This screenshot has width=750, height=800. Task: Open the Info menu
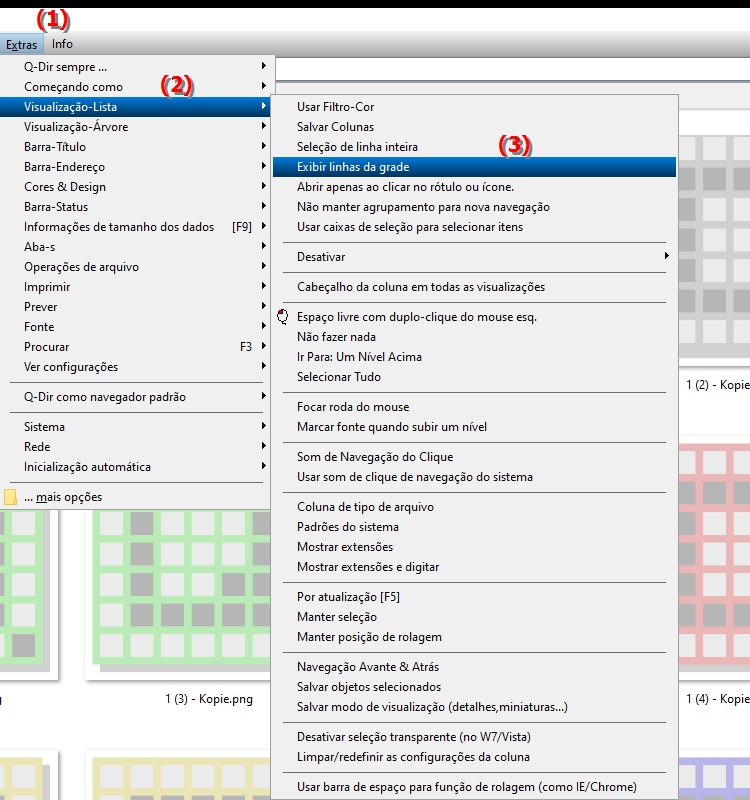pyautogui.click(x=62, y=44)
